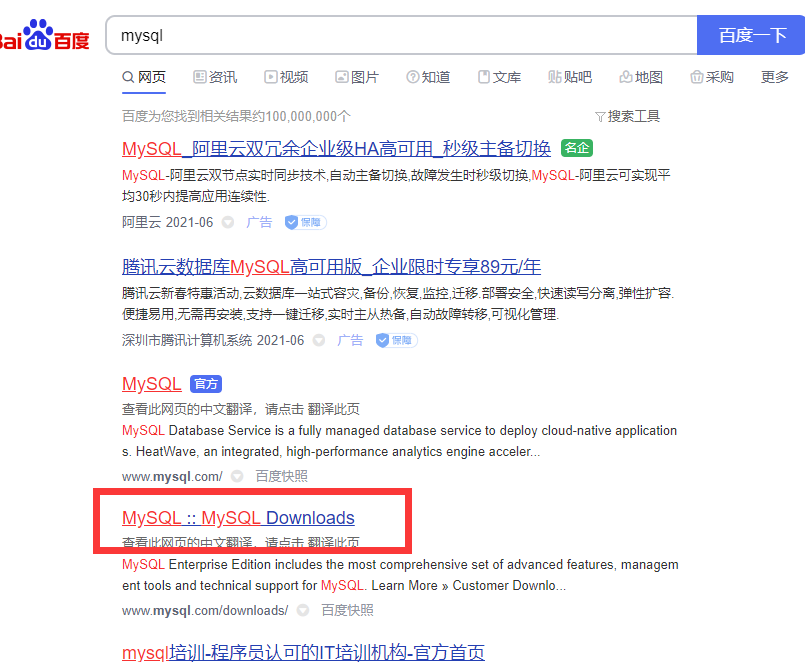This screenshot has height=662, width=805.
Task: Click the mysql search input field
Action: click(401, 35)
